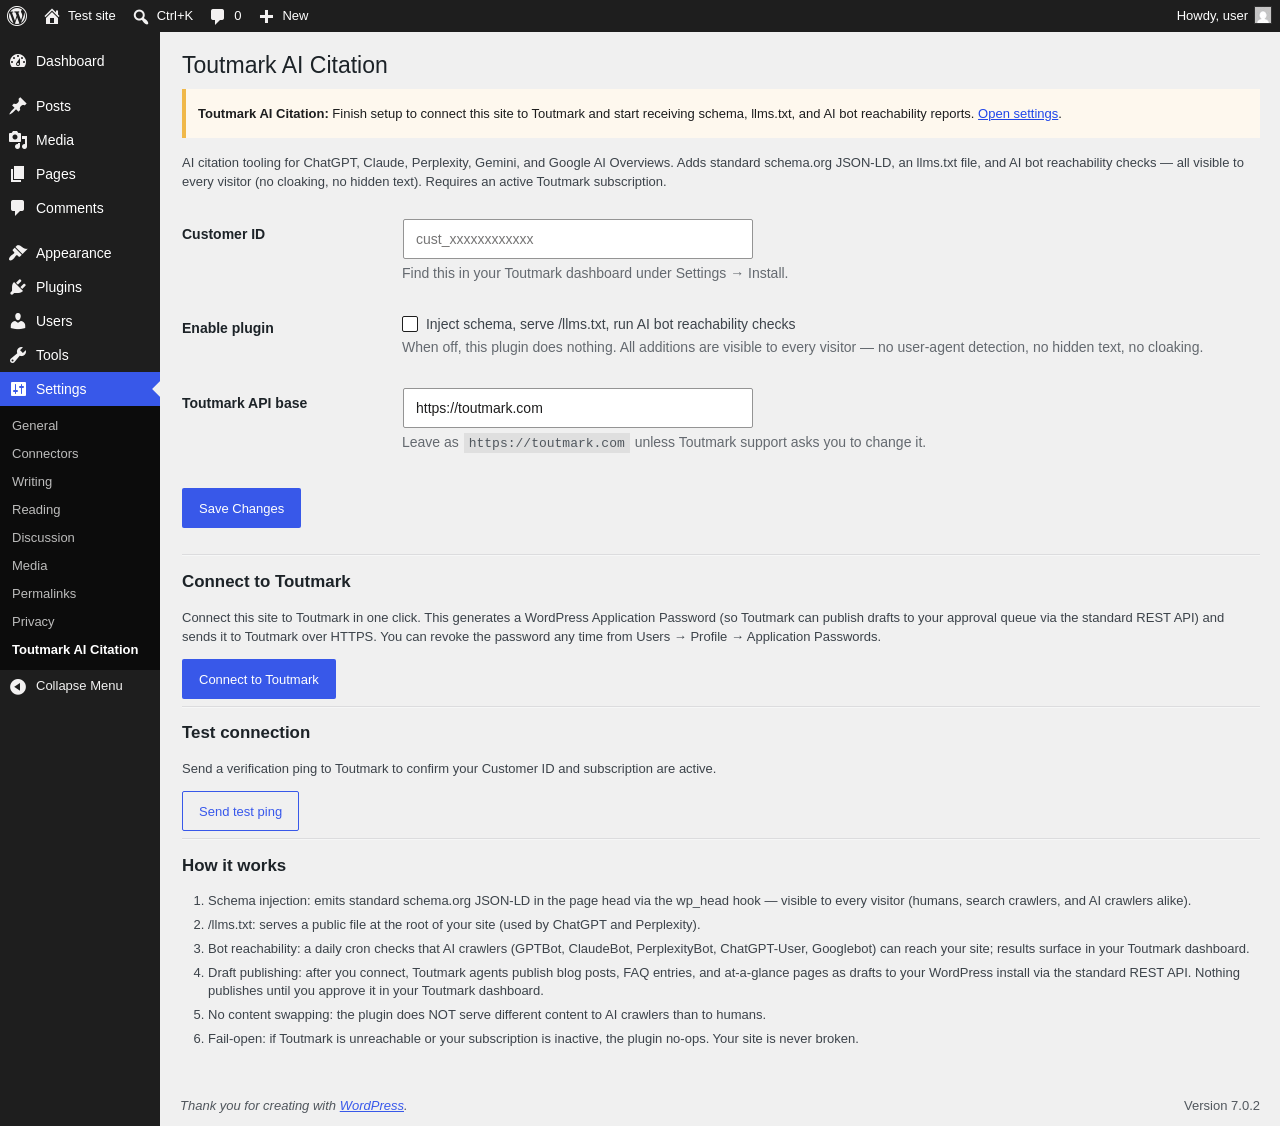Viewport: 1280px width, 1126px height.
Task: Click the Pages stacked-sheets icon
Action: click(18, 174)
